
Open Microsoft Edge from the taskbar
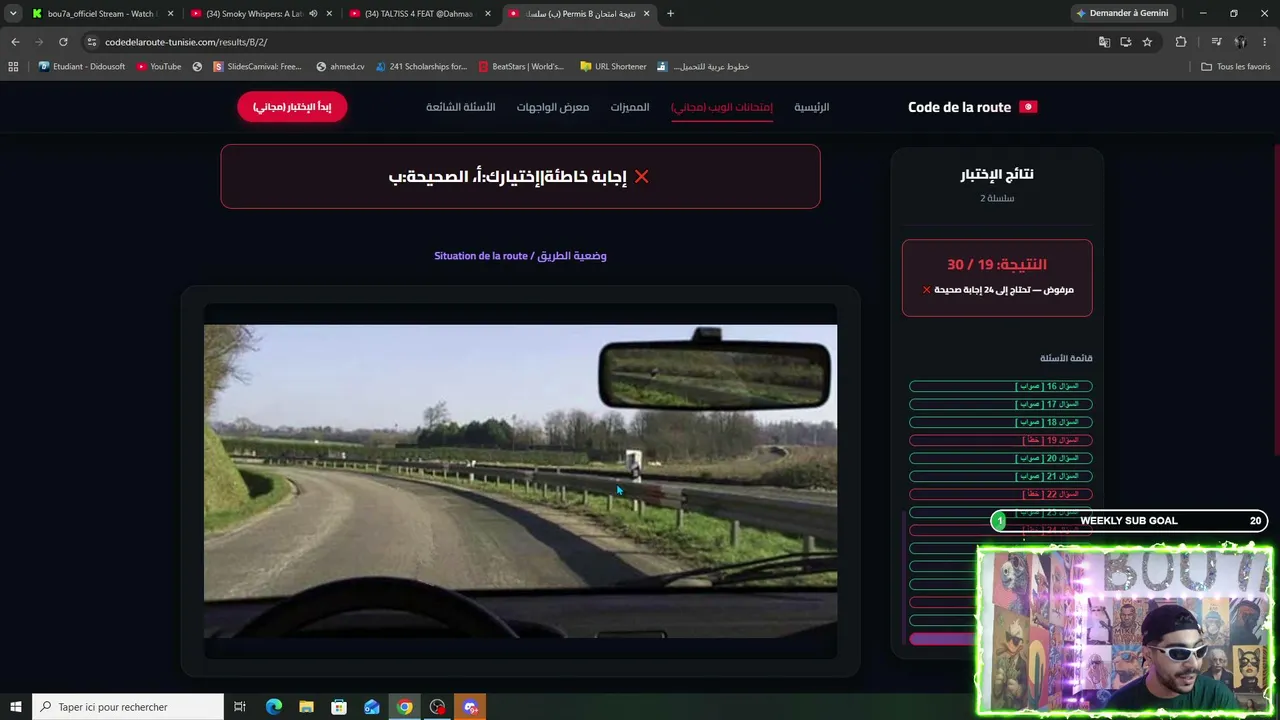coord(274,707)
